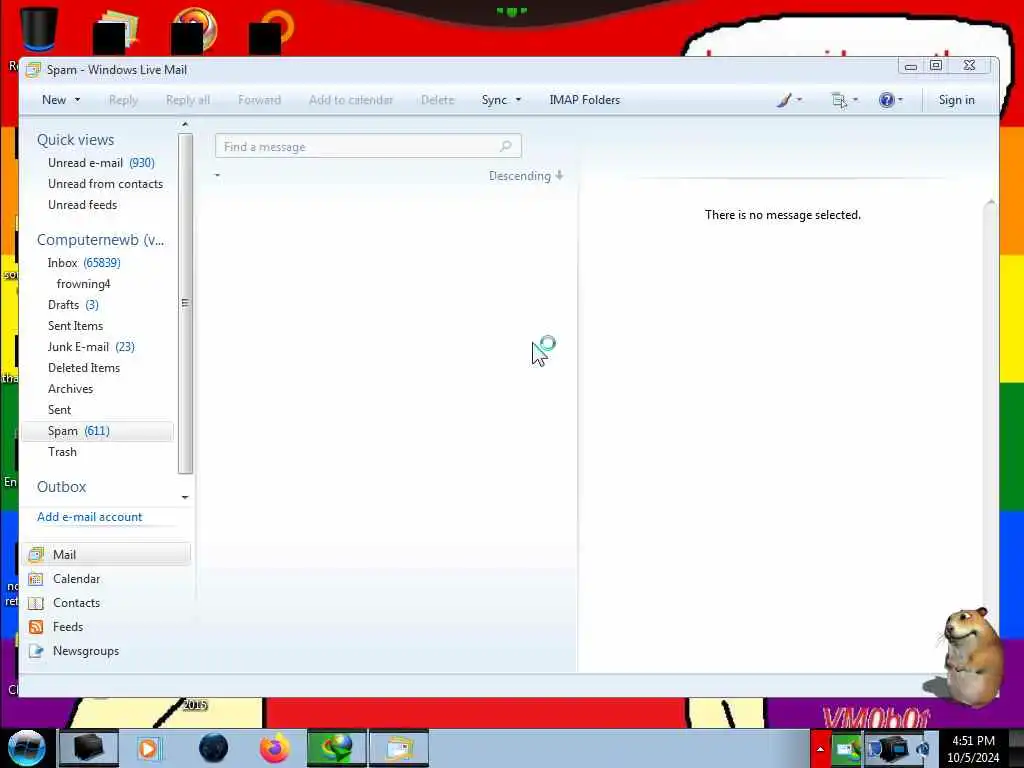This screenshot has height=768, width=1024.
Task: Open the Archives folder
Action: click(x=71, y=389)
